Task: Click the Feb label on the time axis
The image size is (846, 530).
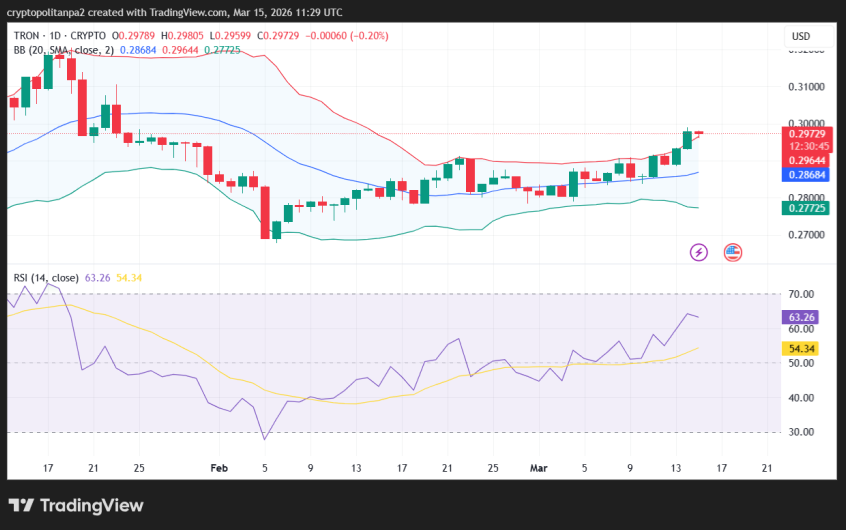Action: coord(216,467)
